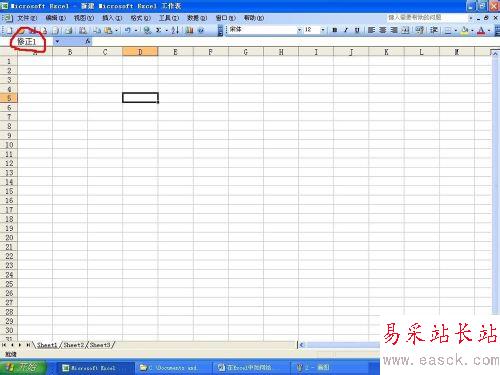Click the Insert Function fx icon

tap(87, 41)
